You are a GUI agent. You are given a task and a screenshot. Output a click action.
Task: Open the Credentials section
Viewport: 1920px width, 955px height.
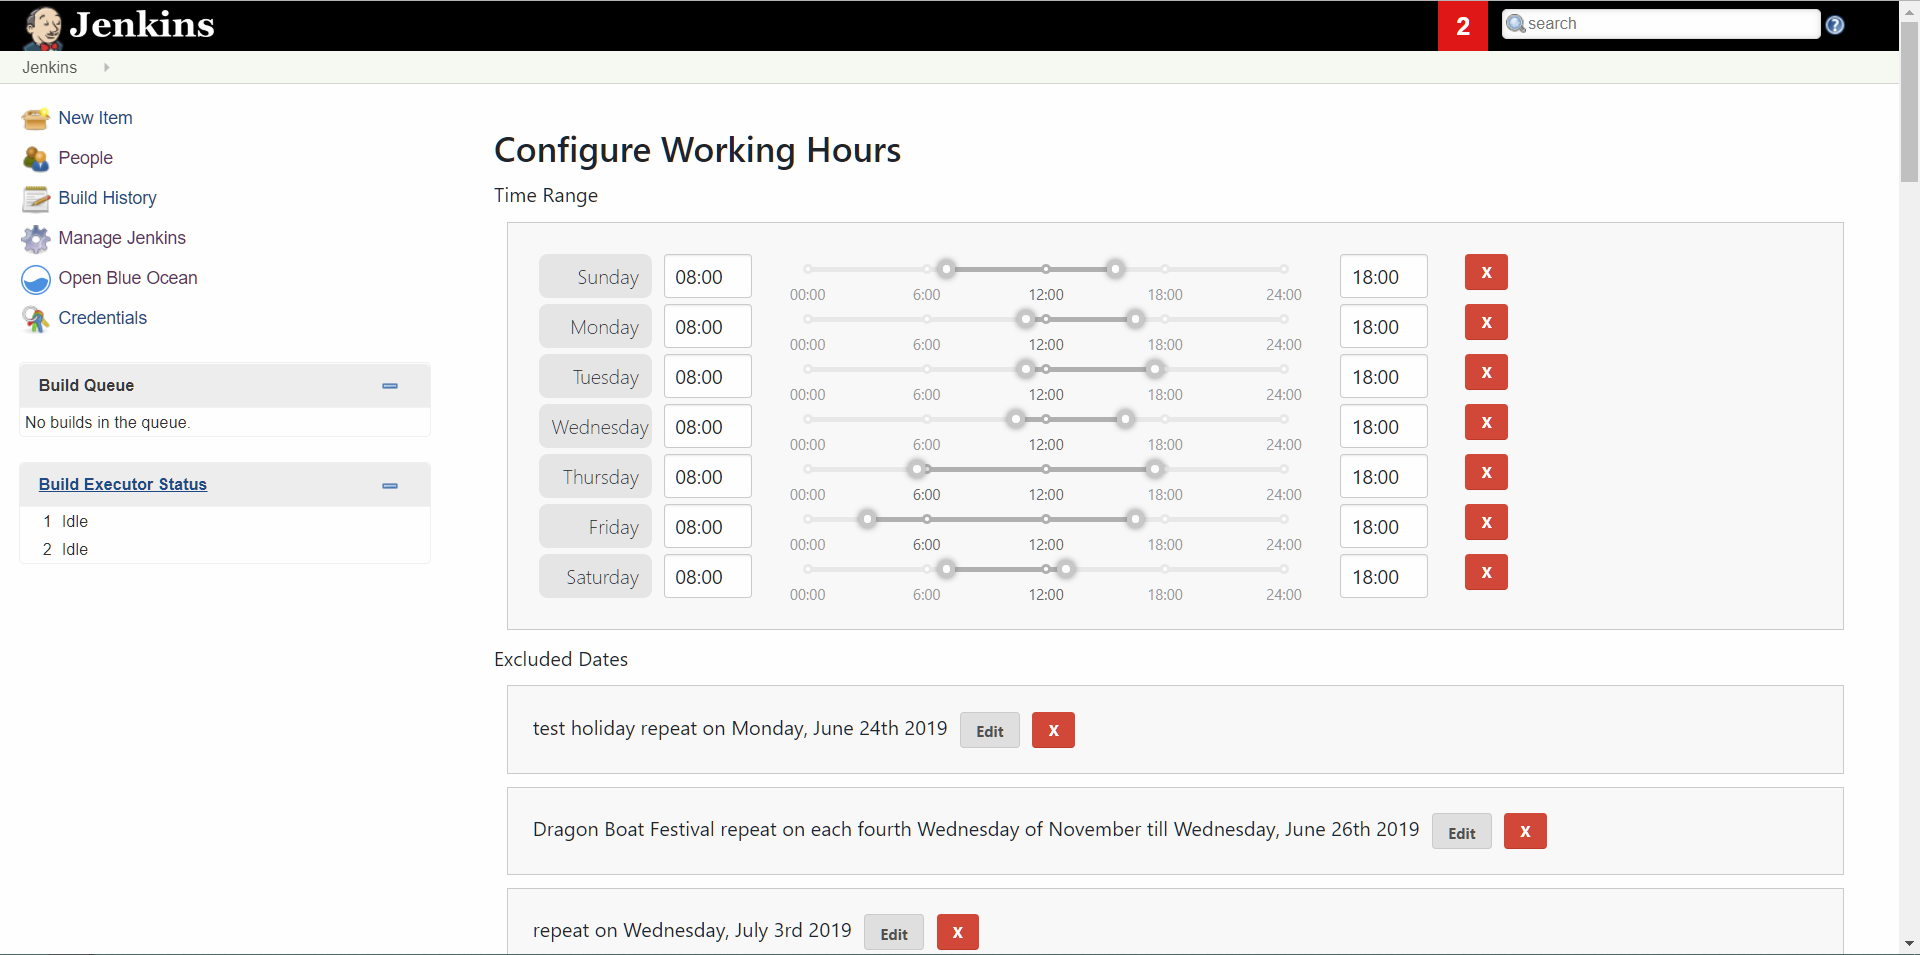tap(103, 318)
